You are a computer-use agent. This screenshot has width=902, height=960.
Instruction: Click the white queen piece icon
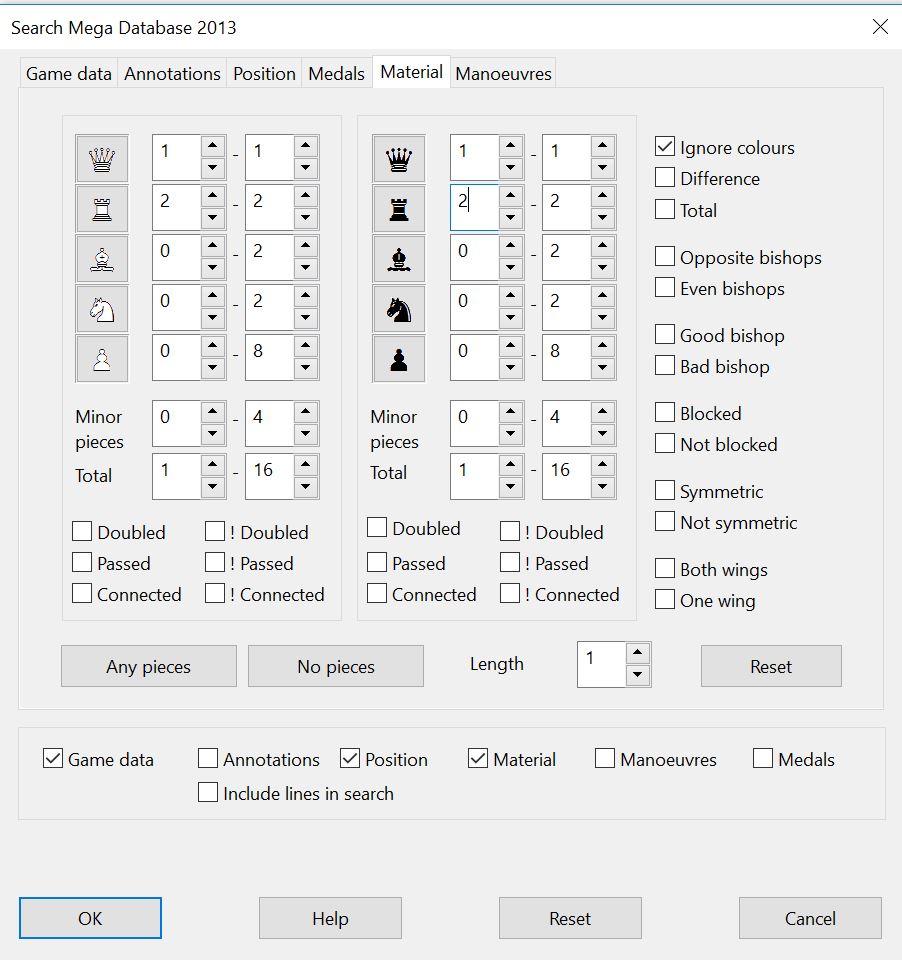[102, 159]
